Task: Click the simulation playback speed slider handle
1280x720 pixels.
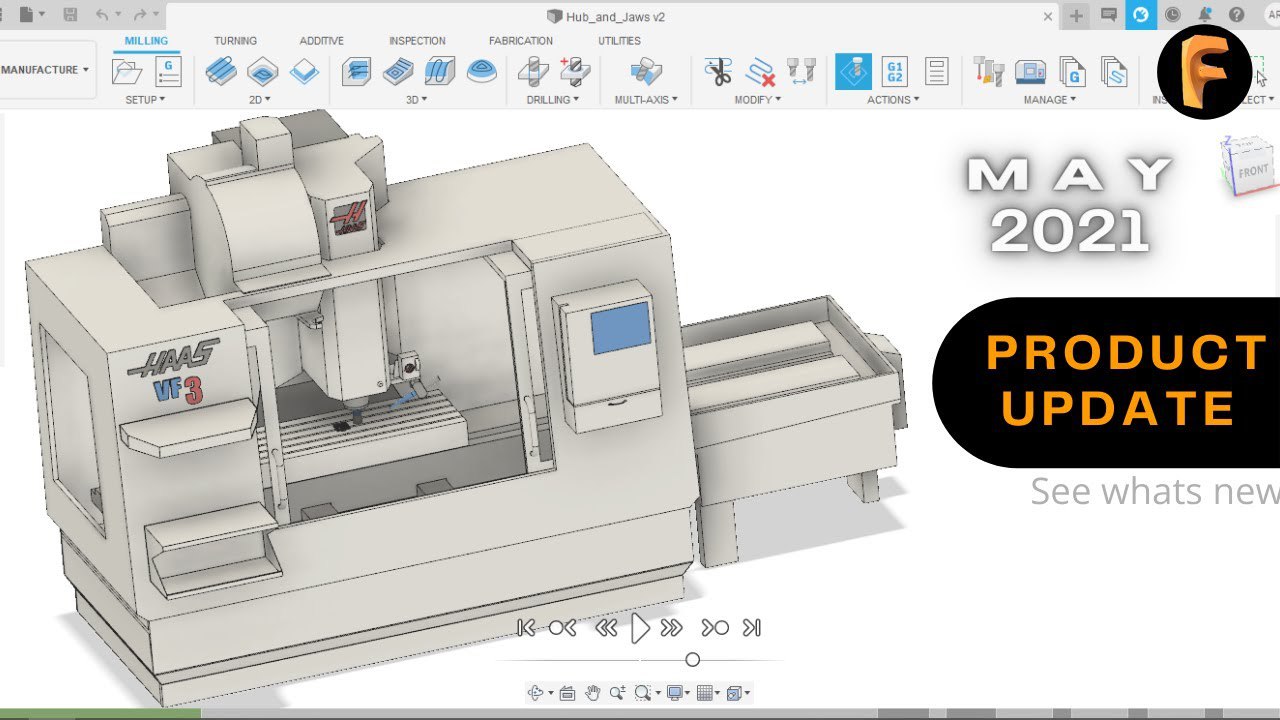Action: click(x=692, y=660)
